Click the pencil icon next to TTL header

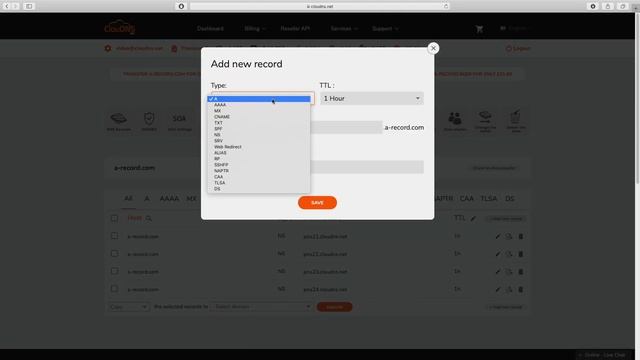tap(473, 219)
